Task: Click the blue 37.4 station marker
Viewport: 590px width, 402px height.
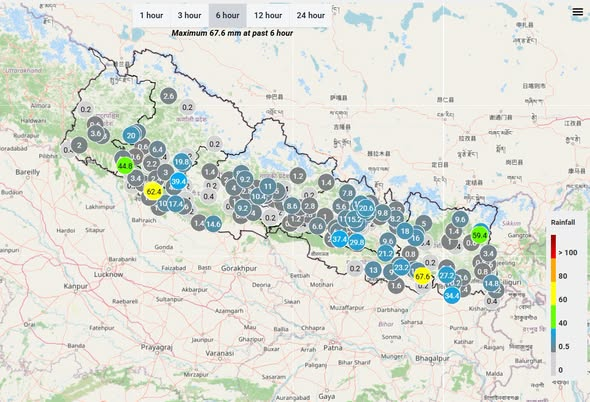Action: point(339,239)
